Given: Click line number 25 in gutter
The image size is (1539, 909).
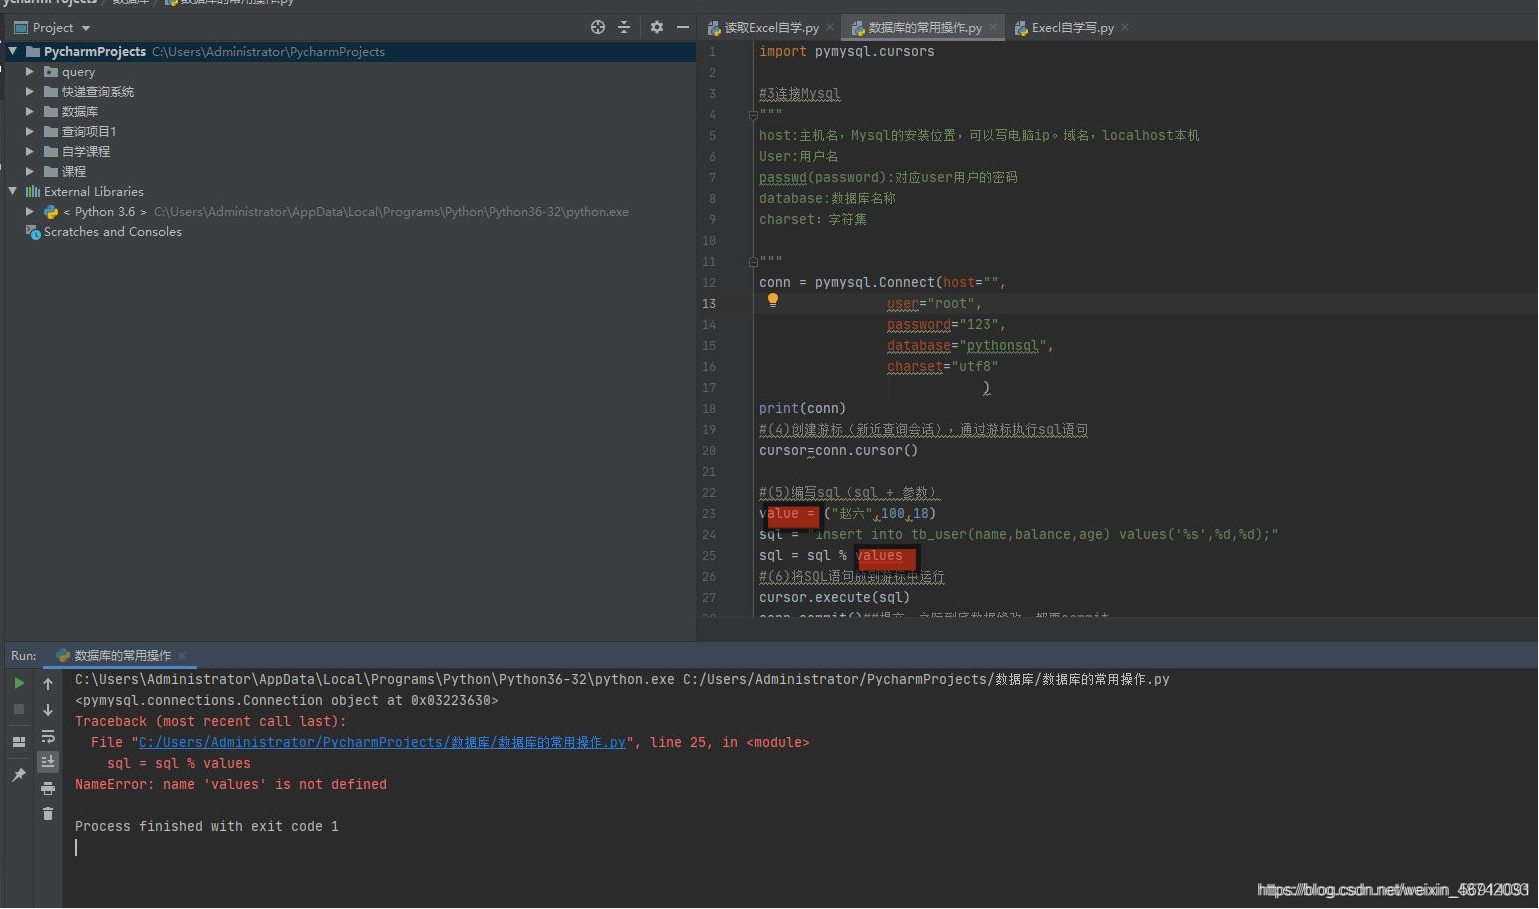Looking at the screenshot, I should pos(709,556).
